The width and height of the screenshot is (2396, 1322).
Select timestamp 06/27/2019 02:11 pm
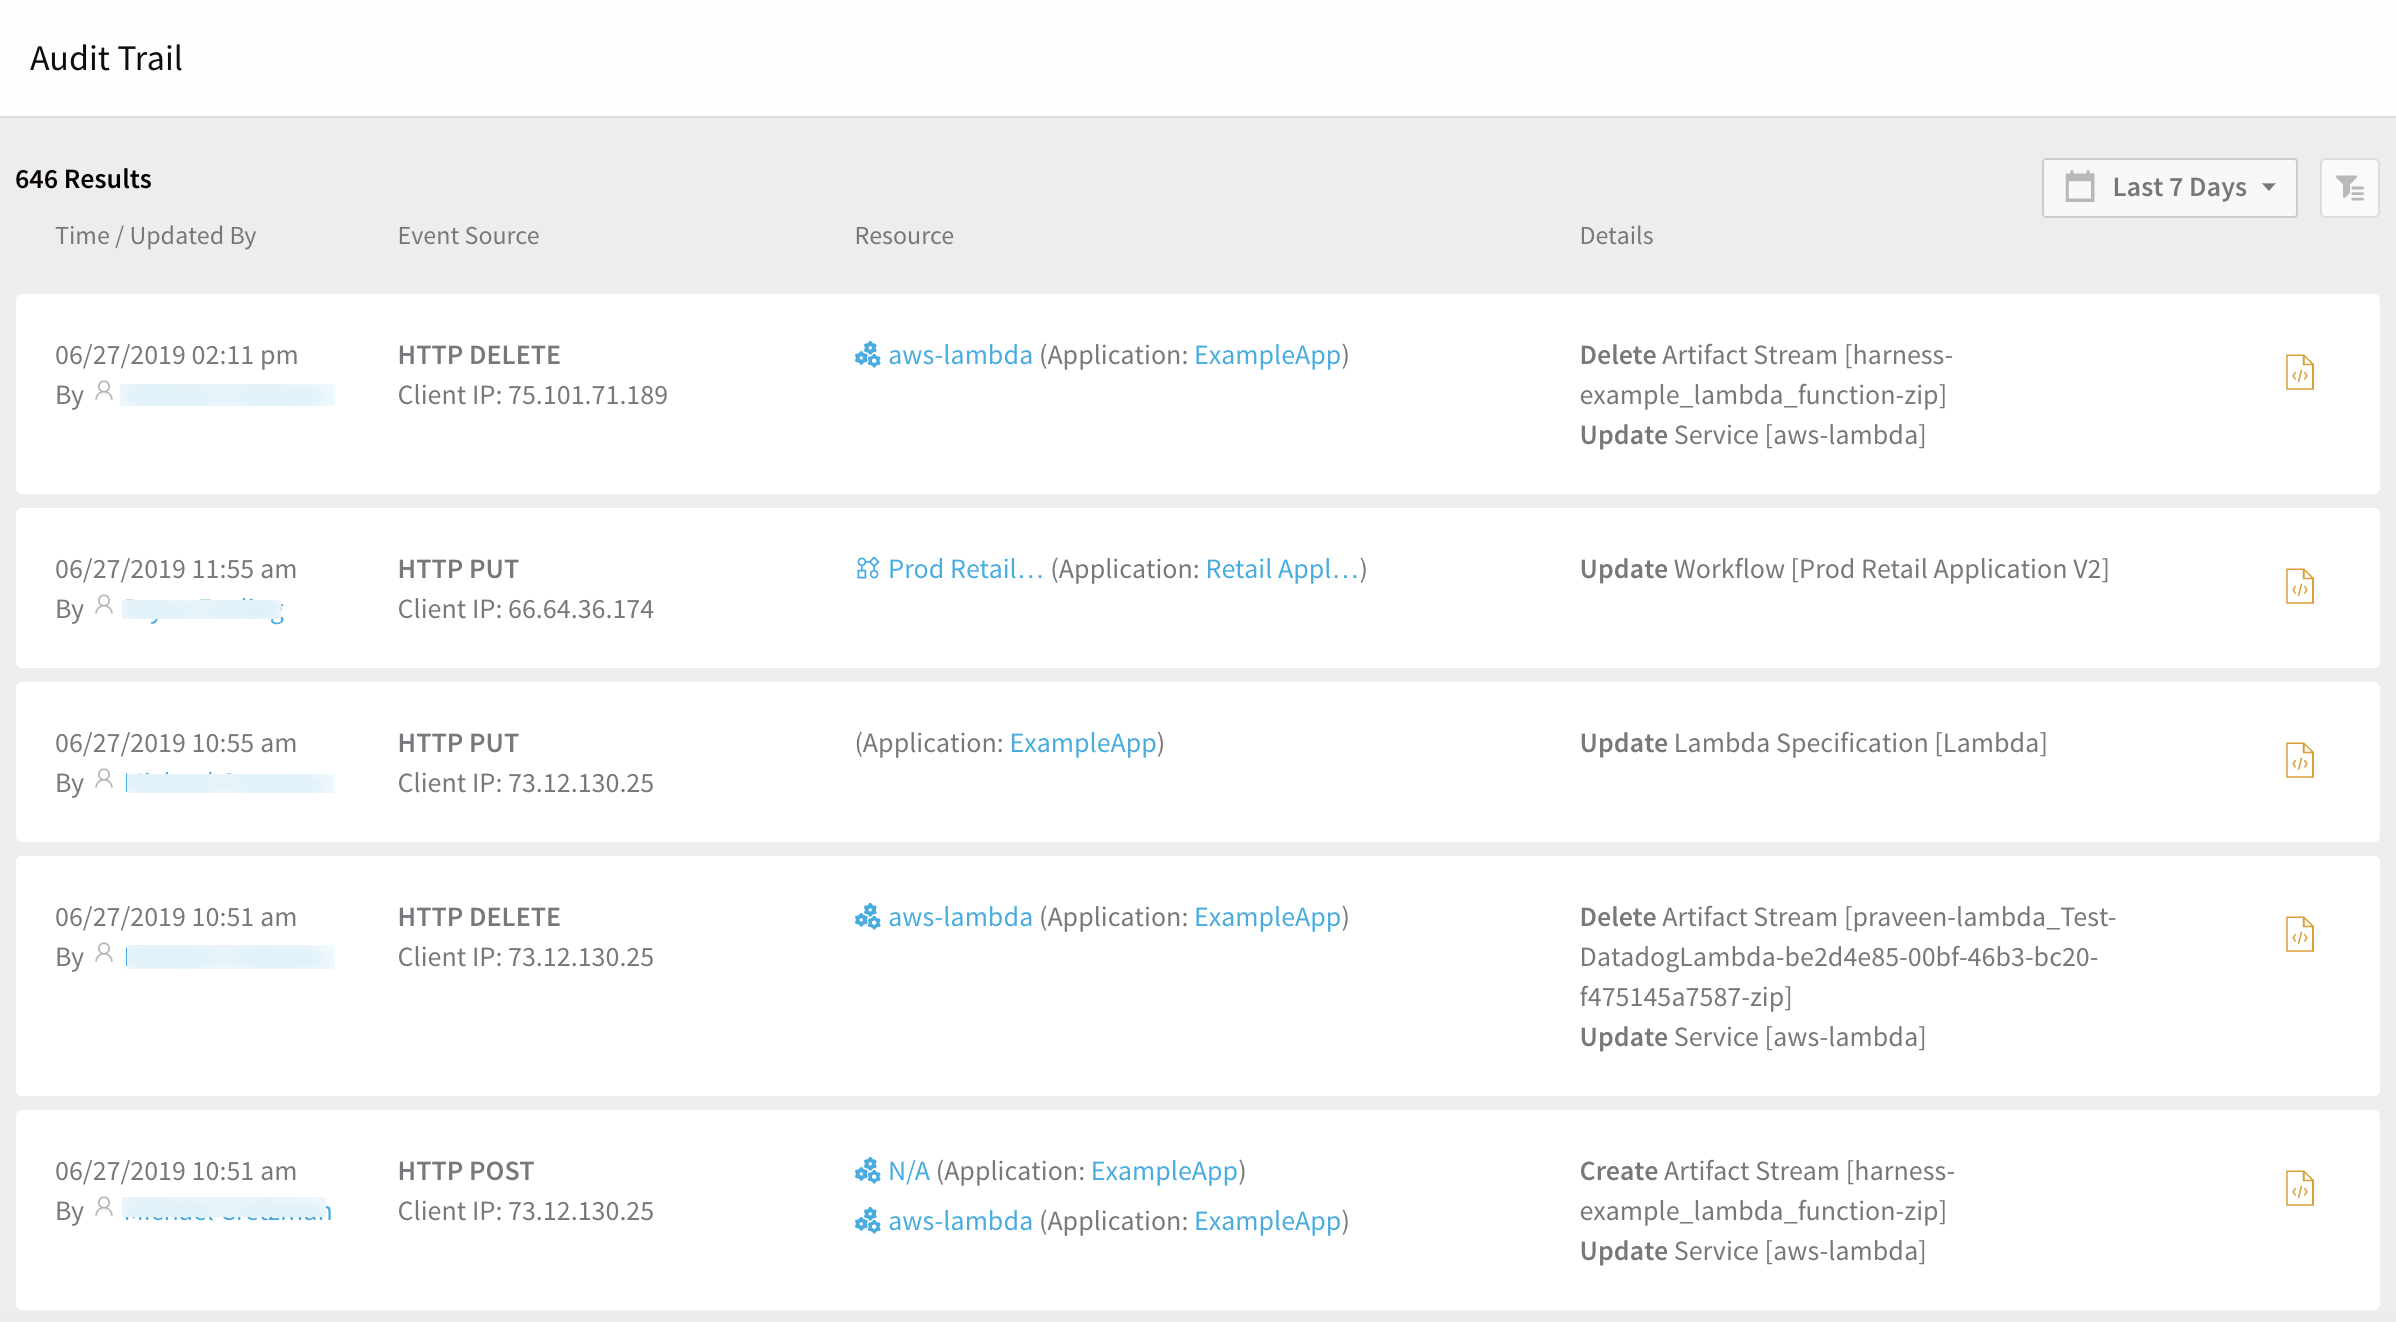(x=176, y=355)
